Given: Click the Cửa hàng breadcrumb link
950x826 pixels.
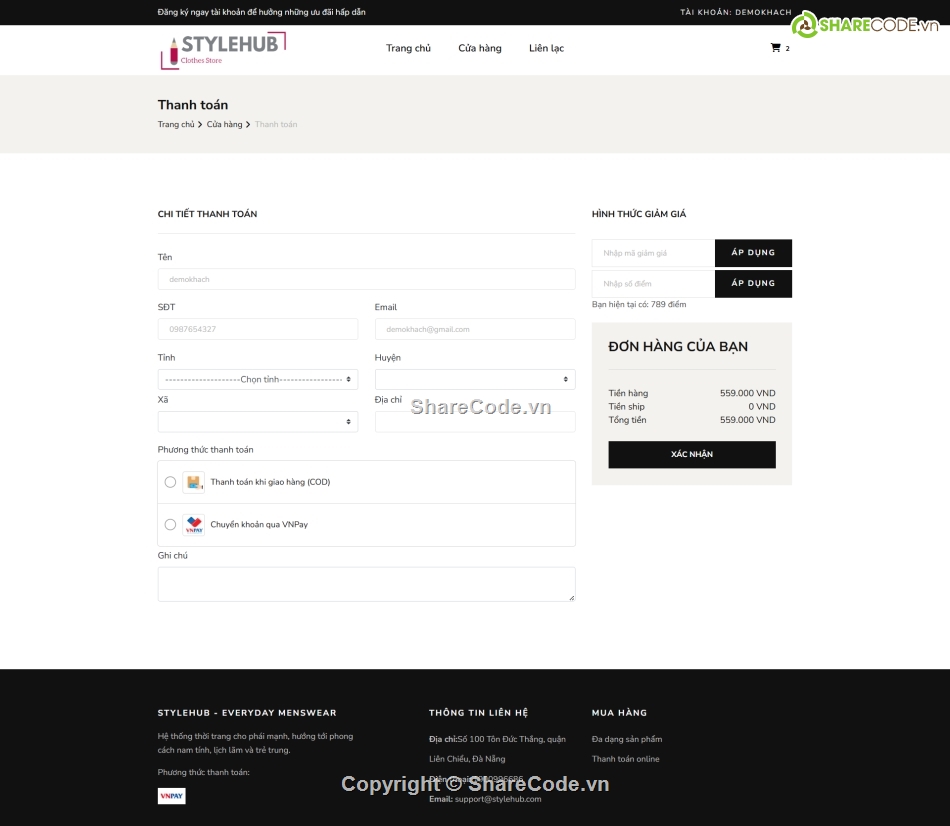Looking at the screenshot, I should (224, 124).
